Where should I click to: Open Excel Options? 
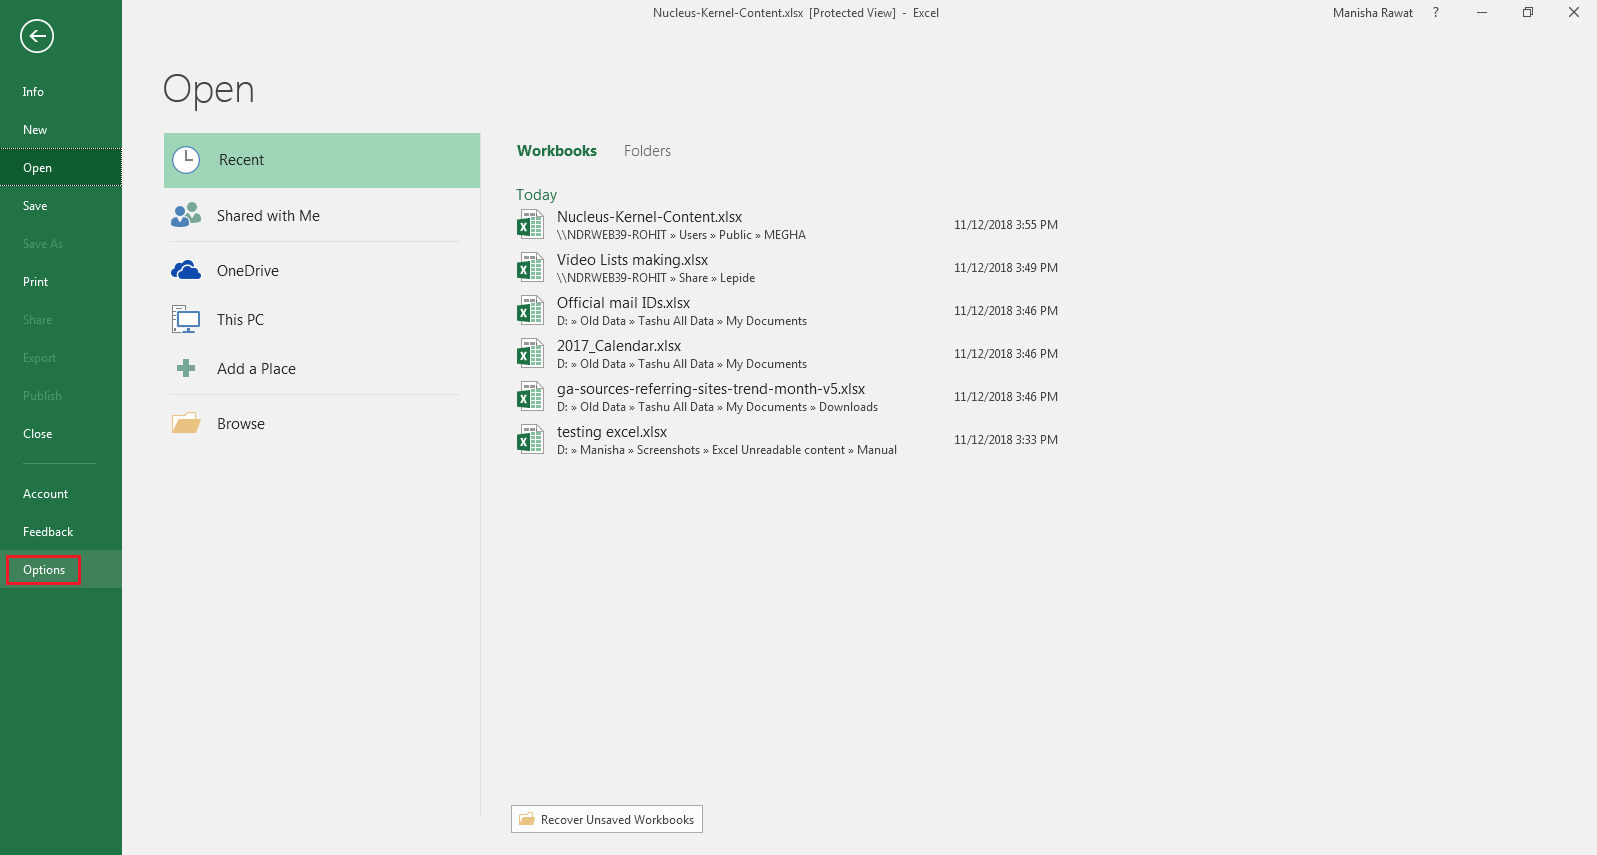tap(61, 570)
